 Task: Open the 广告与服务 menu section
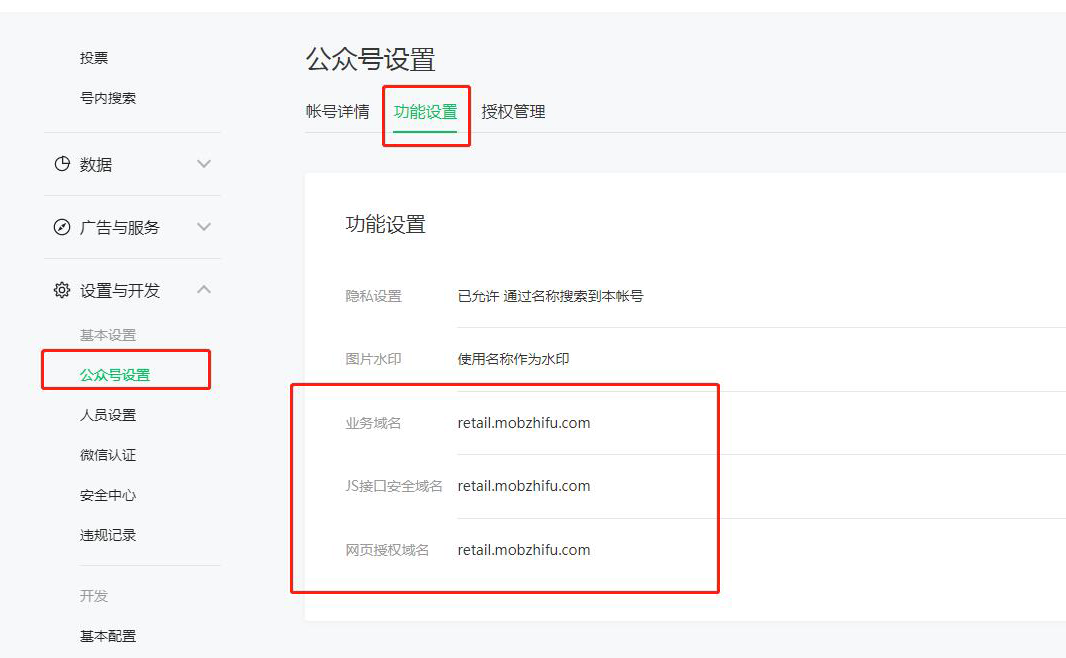pyautogui.click(x=120, y=228)
